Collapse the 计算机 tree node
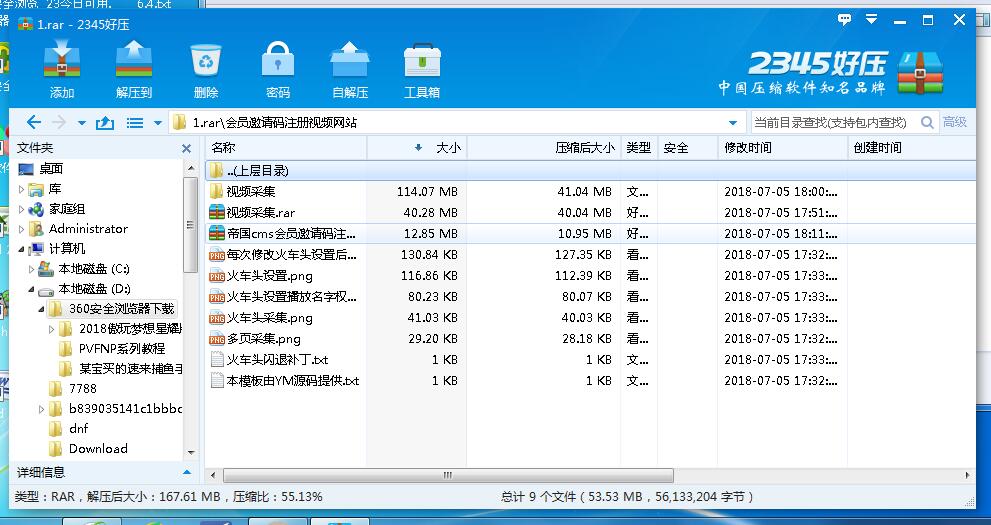This screenshot has width=991, height=525. 22,249
